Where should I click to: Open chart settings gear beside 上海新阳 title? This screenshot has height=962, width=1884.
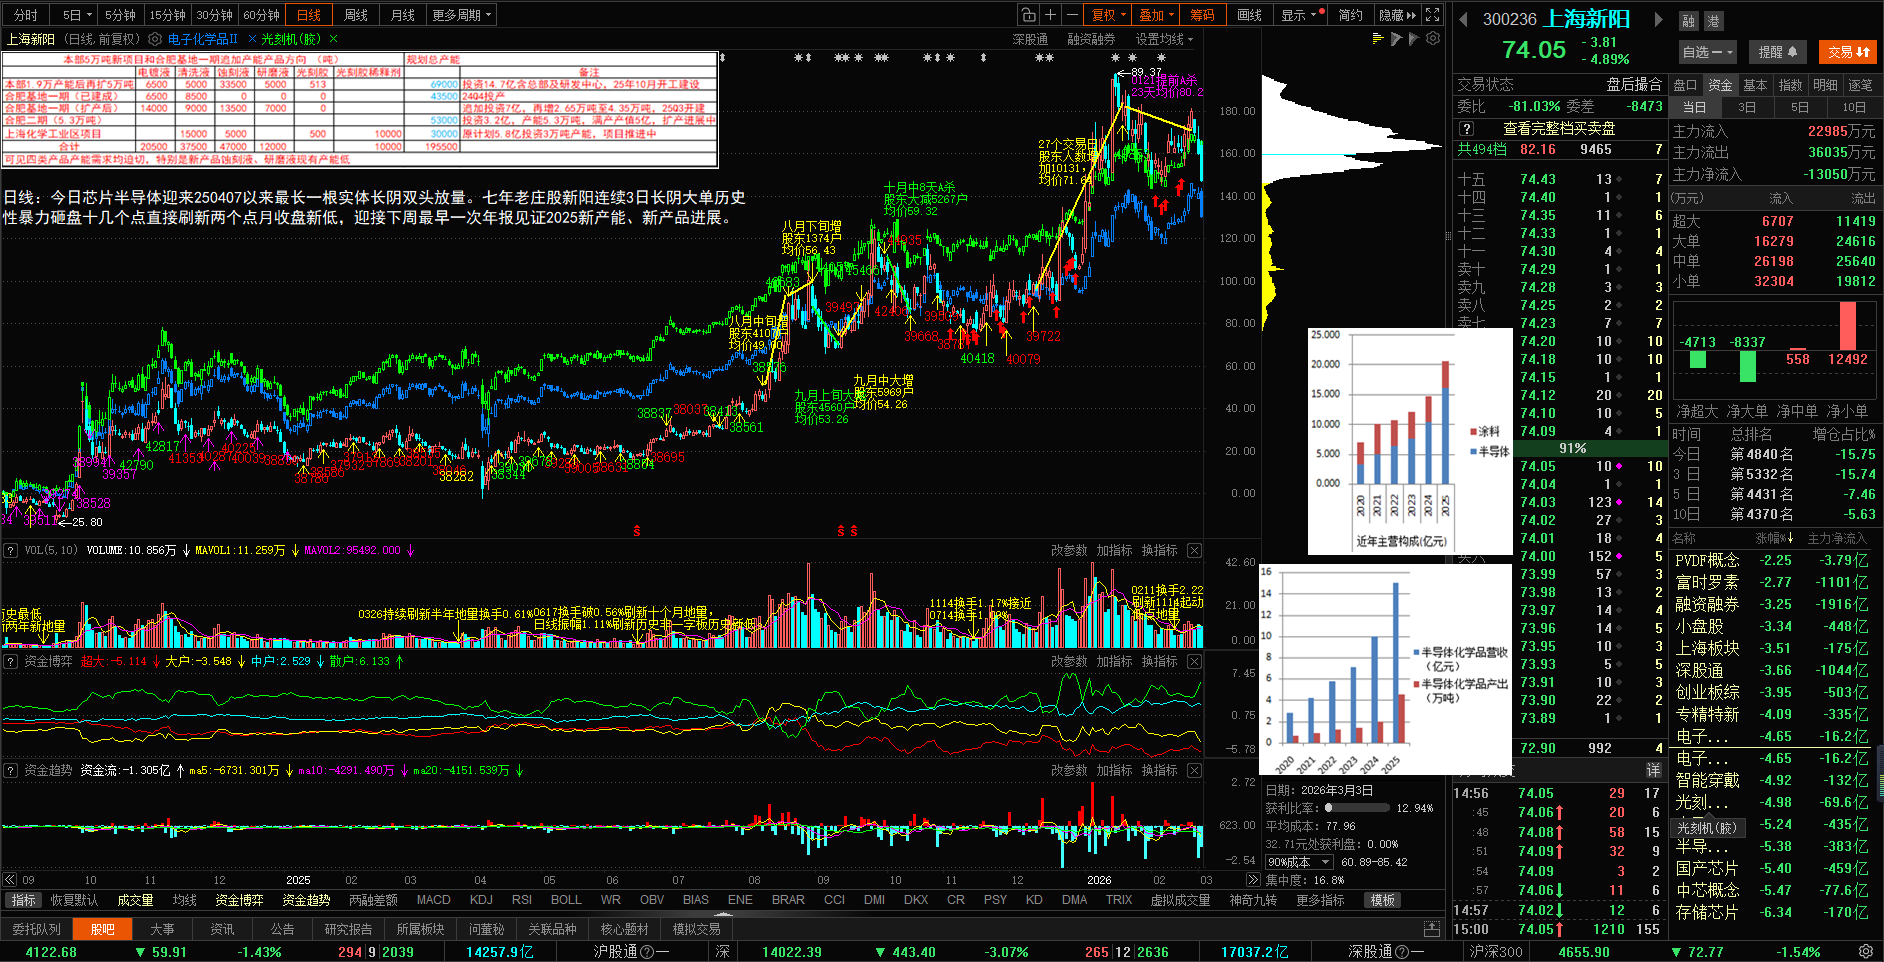[155, 39]
